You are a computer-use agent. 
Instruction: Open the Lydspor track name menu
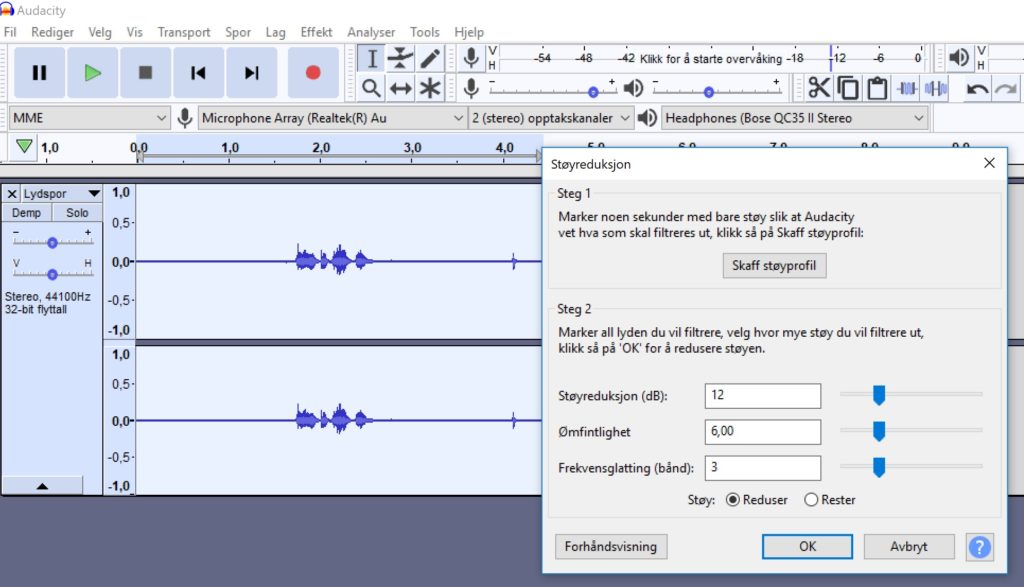pos(61,194)
